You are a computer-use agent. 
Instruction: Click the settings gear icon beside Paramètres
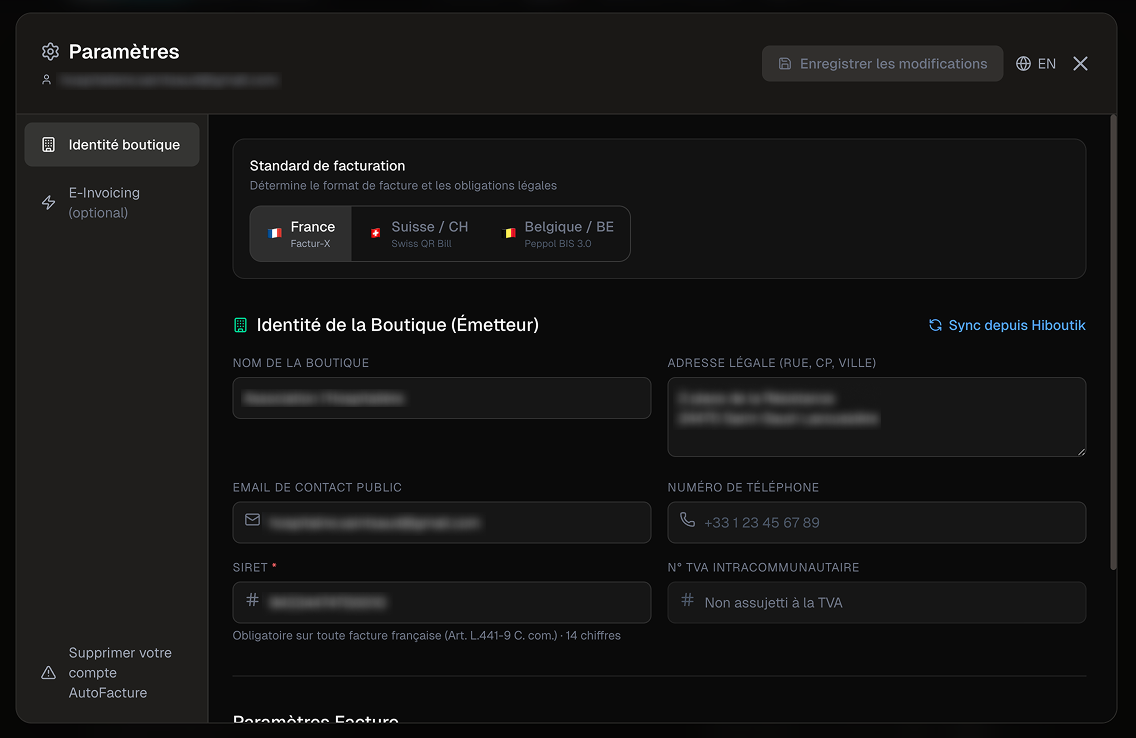click(48, 51)
